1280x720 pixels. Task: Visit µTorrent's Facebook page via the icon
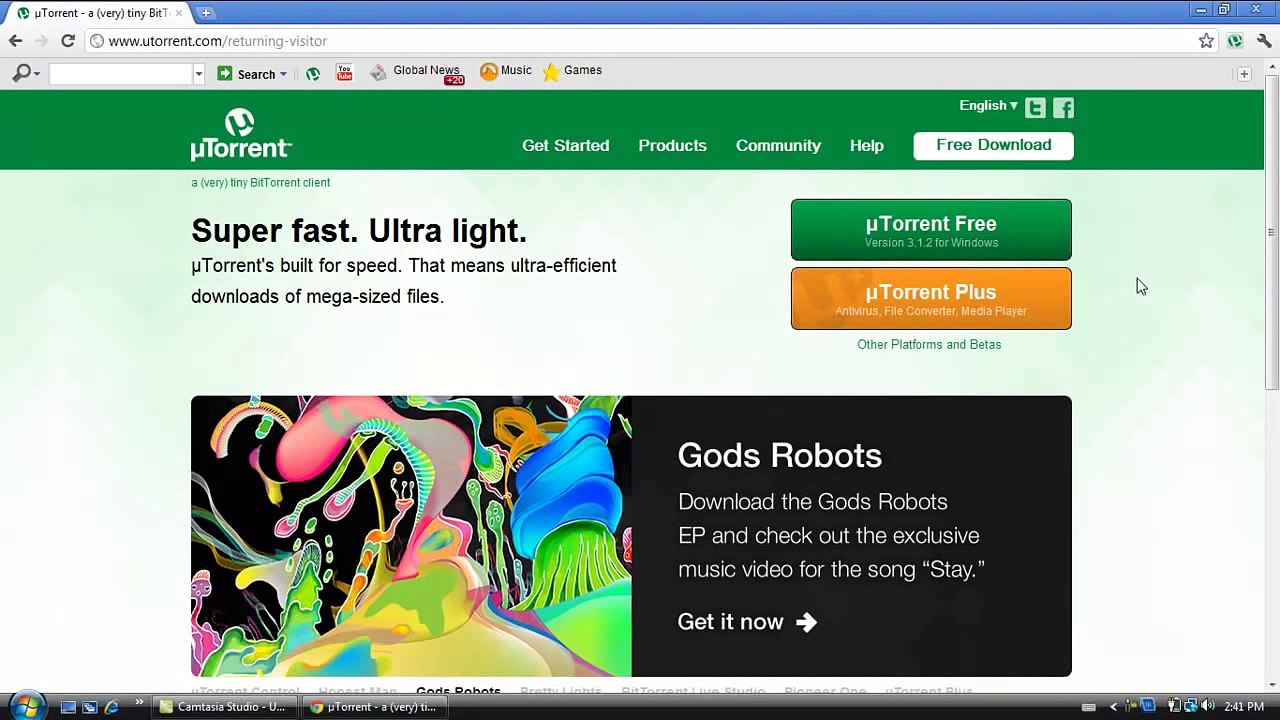pyautogui.click(x=1063, y=107)
